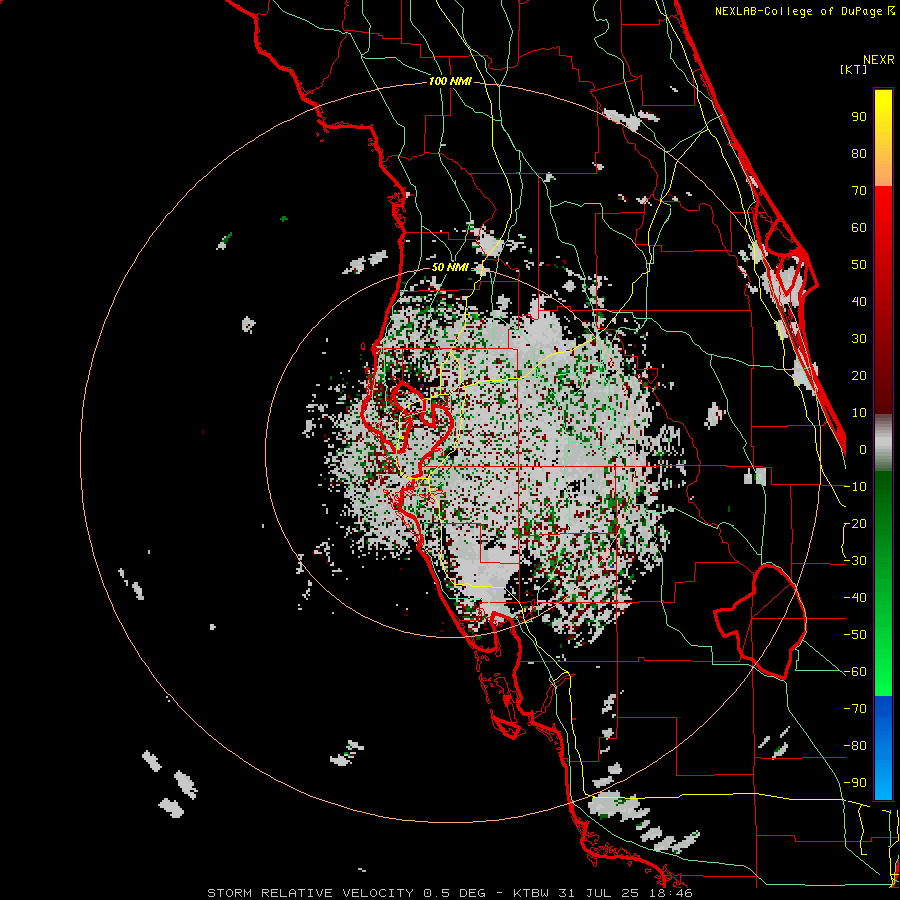Click the 40 value on the velocity scale
The height and width of the screenshot is (900, 900).
(x=859, y=302)
